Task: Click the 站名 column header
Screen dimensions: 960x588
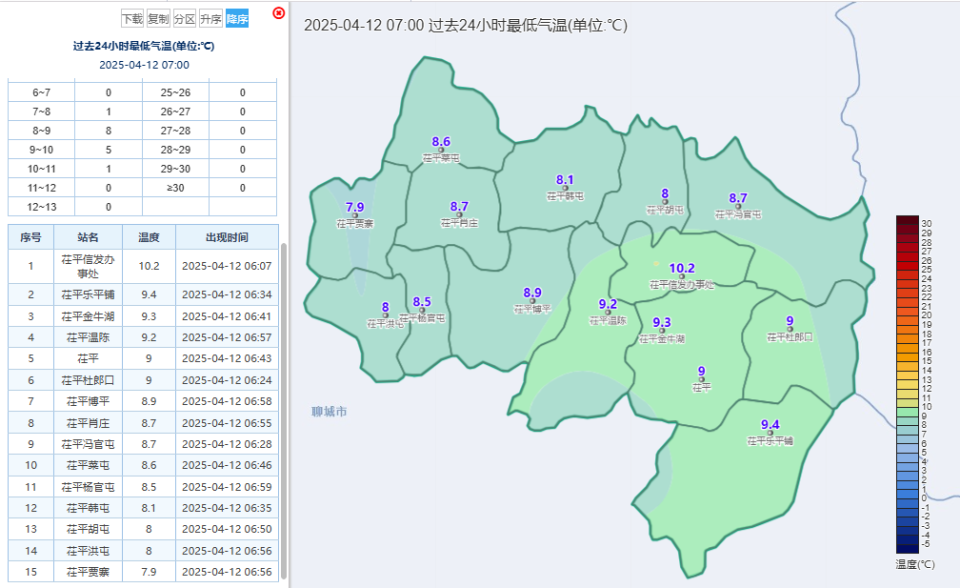Action: [x=88, y=237]
